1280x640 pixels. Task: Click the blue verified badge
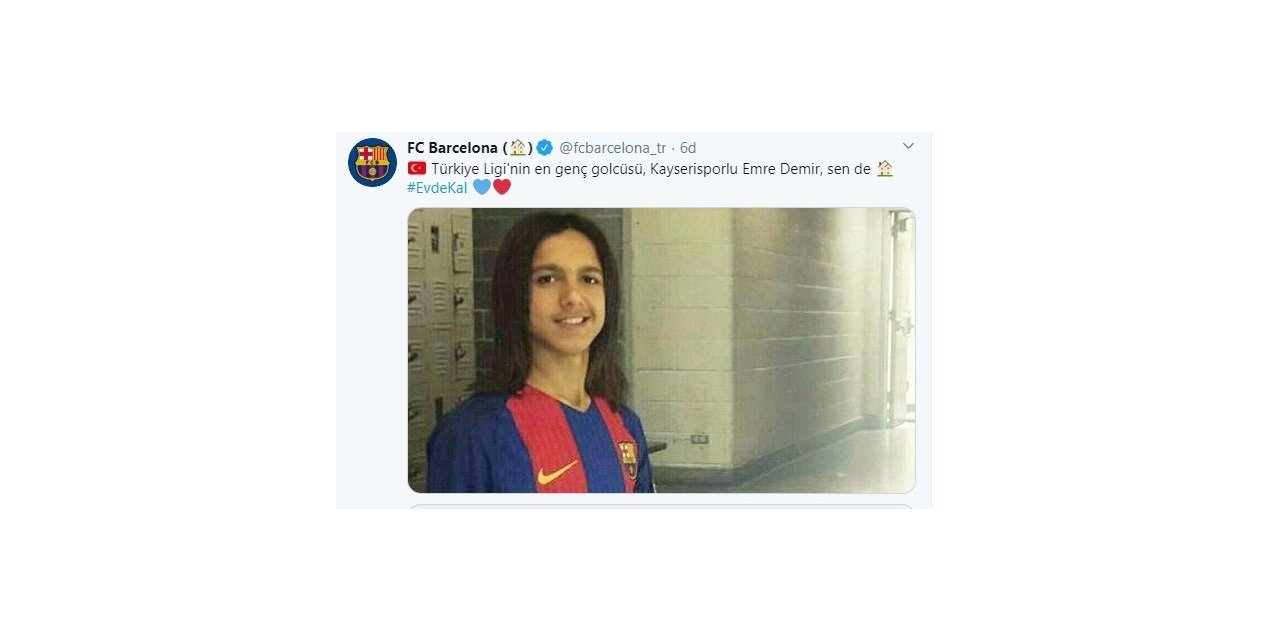[545, 148]
